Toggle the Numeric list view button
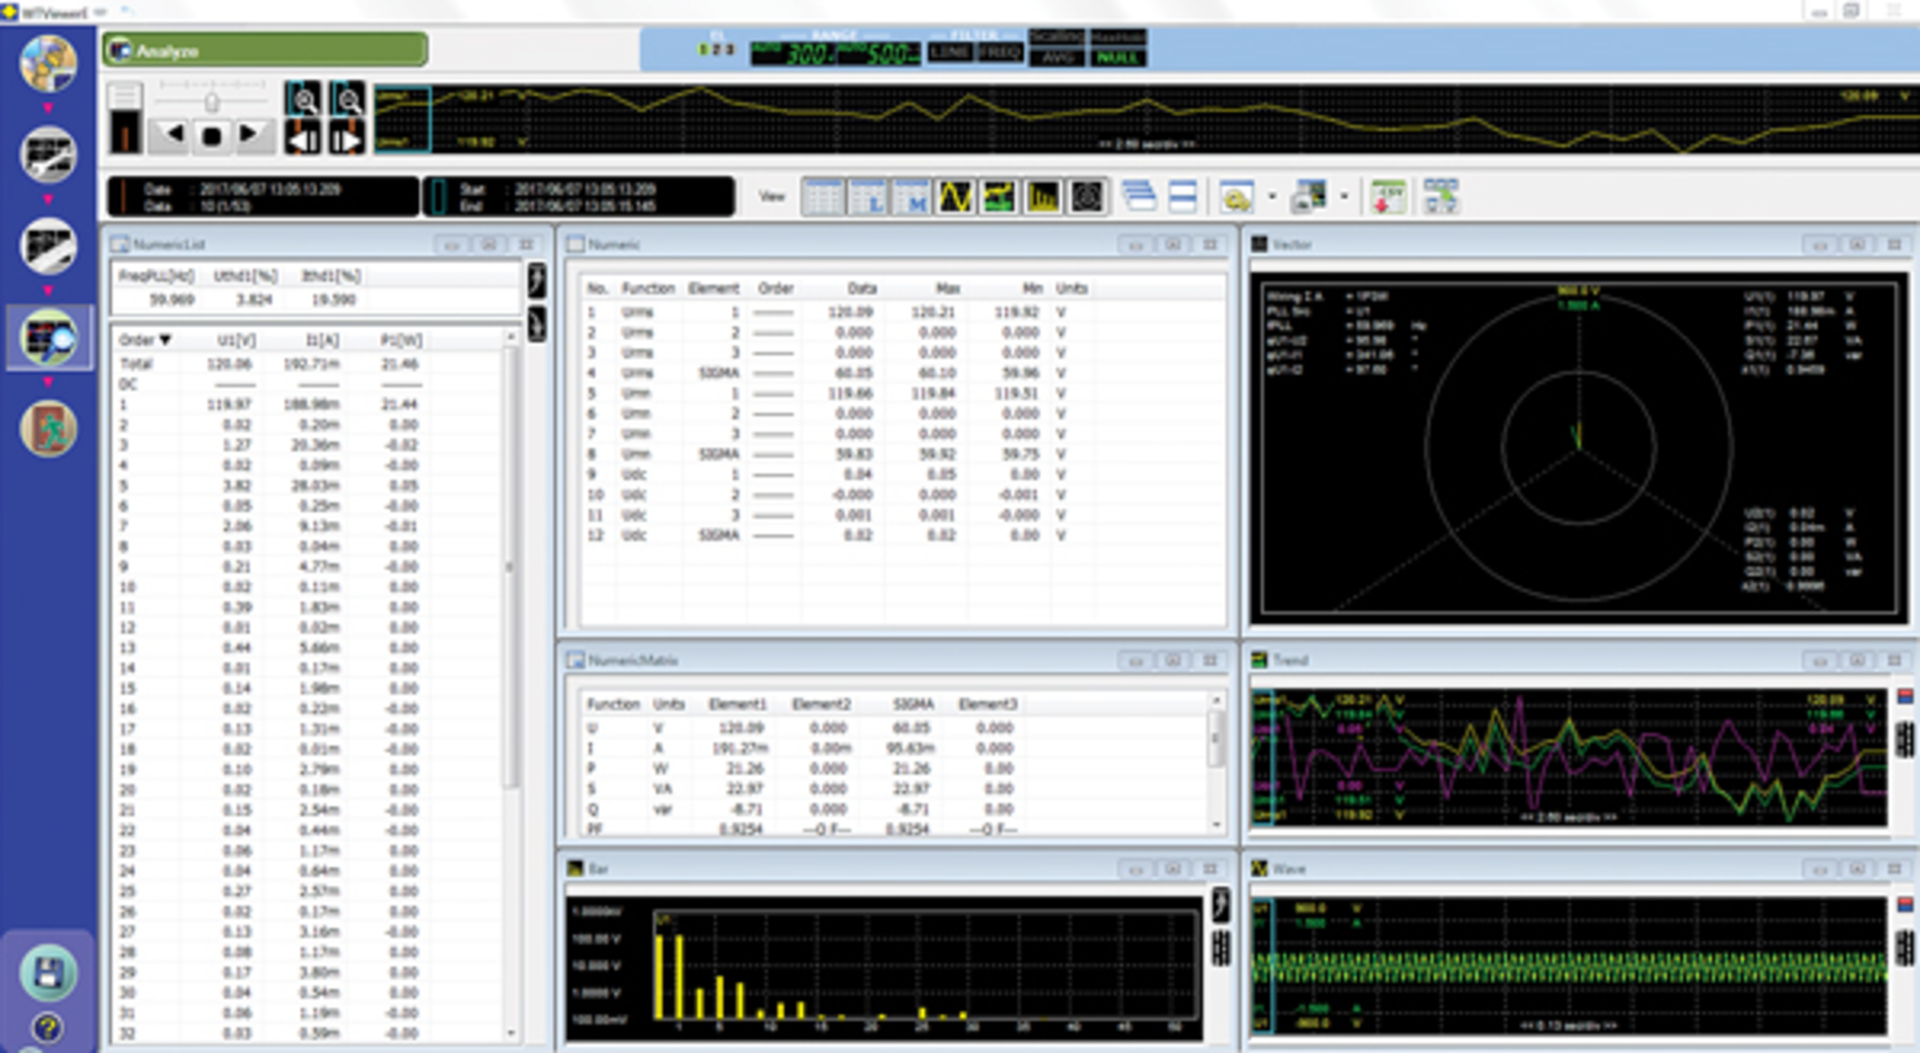 coord(867,197)
